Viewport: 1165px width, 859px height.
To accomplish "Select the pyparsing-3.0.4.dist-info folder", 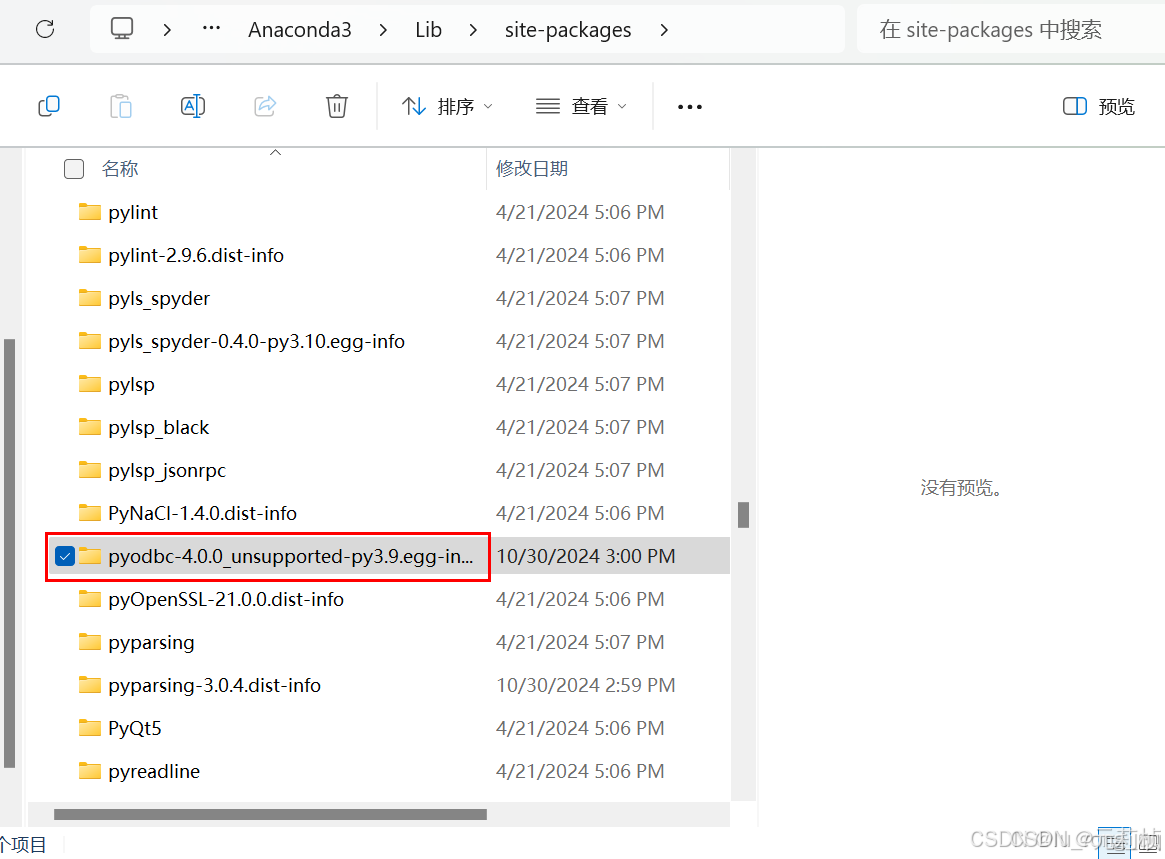I will pyautogui.click(x=215, y=686).
